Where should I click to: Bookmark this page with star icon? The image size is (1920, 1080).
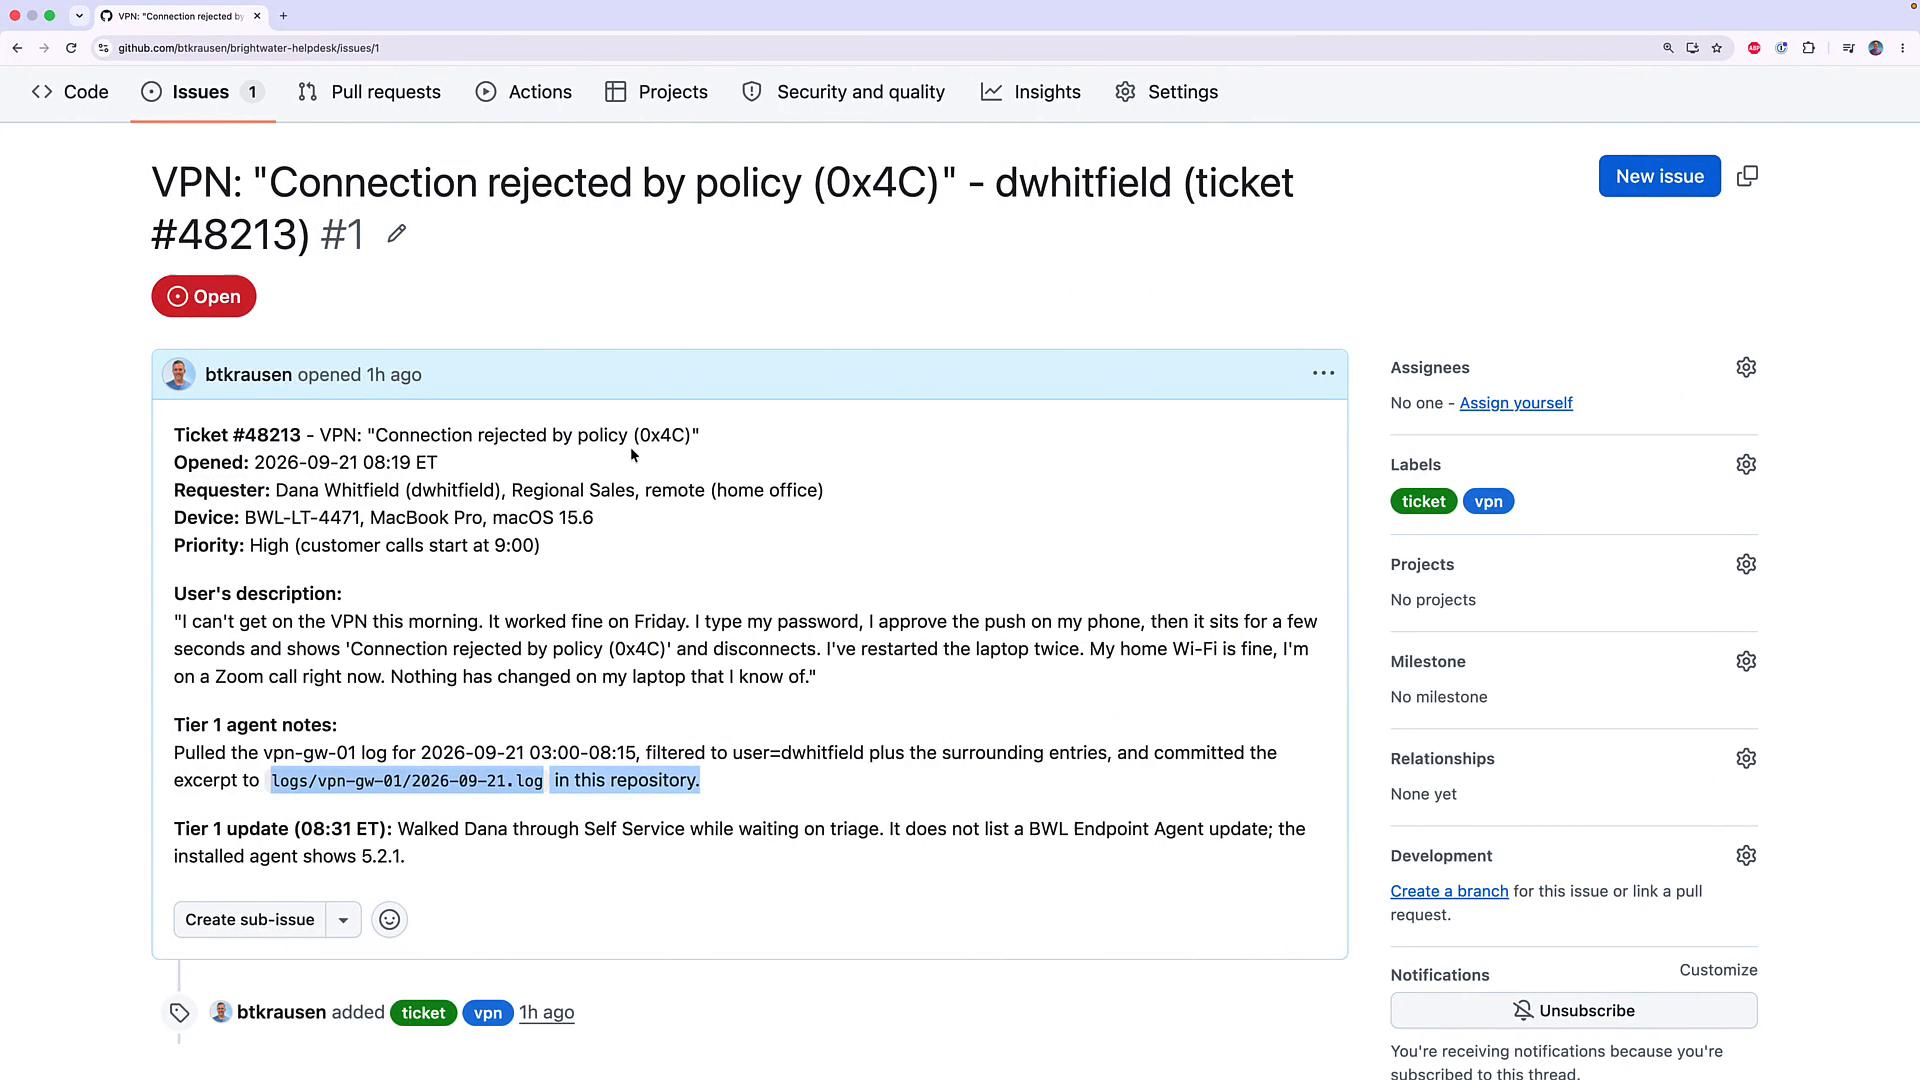pos(1717,47)
